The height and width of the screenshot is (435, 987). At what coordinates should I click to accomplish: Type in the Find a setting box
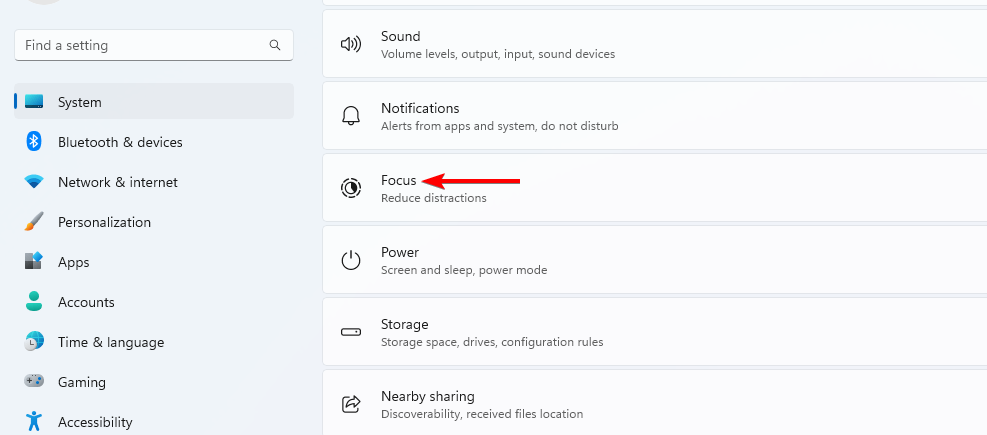tap(140, 45)
